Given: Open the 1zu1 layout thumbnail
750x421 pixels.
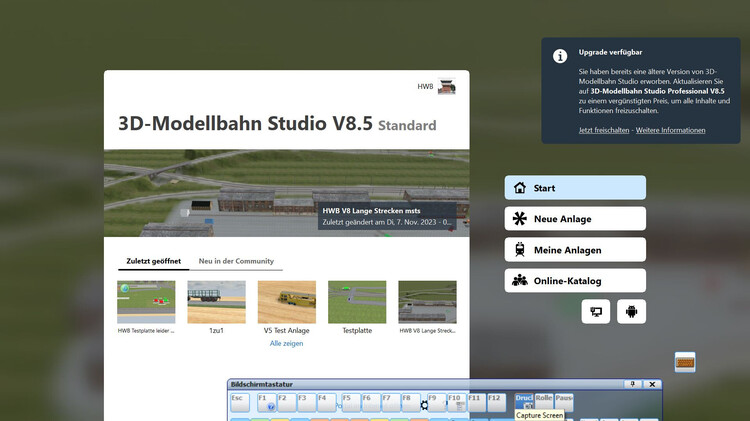Looking at the screenshot, I should [216, 302].
